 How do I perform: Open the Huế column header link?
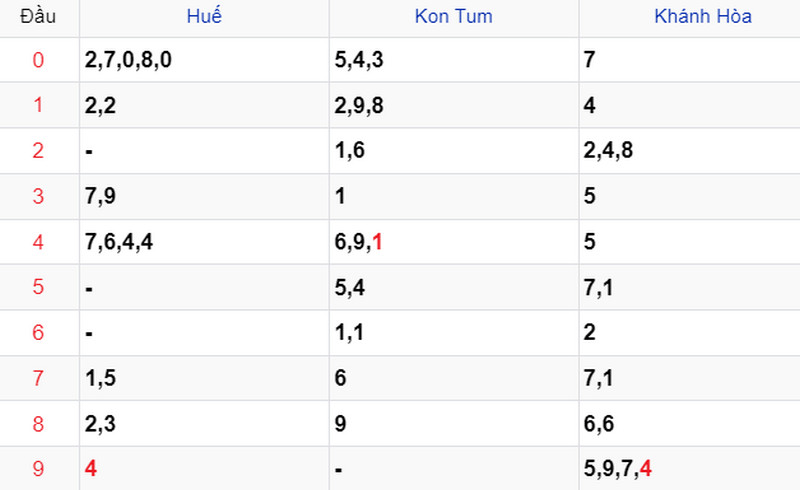point(204,15)
